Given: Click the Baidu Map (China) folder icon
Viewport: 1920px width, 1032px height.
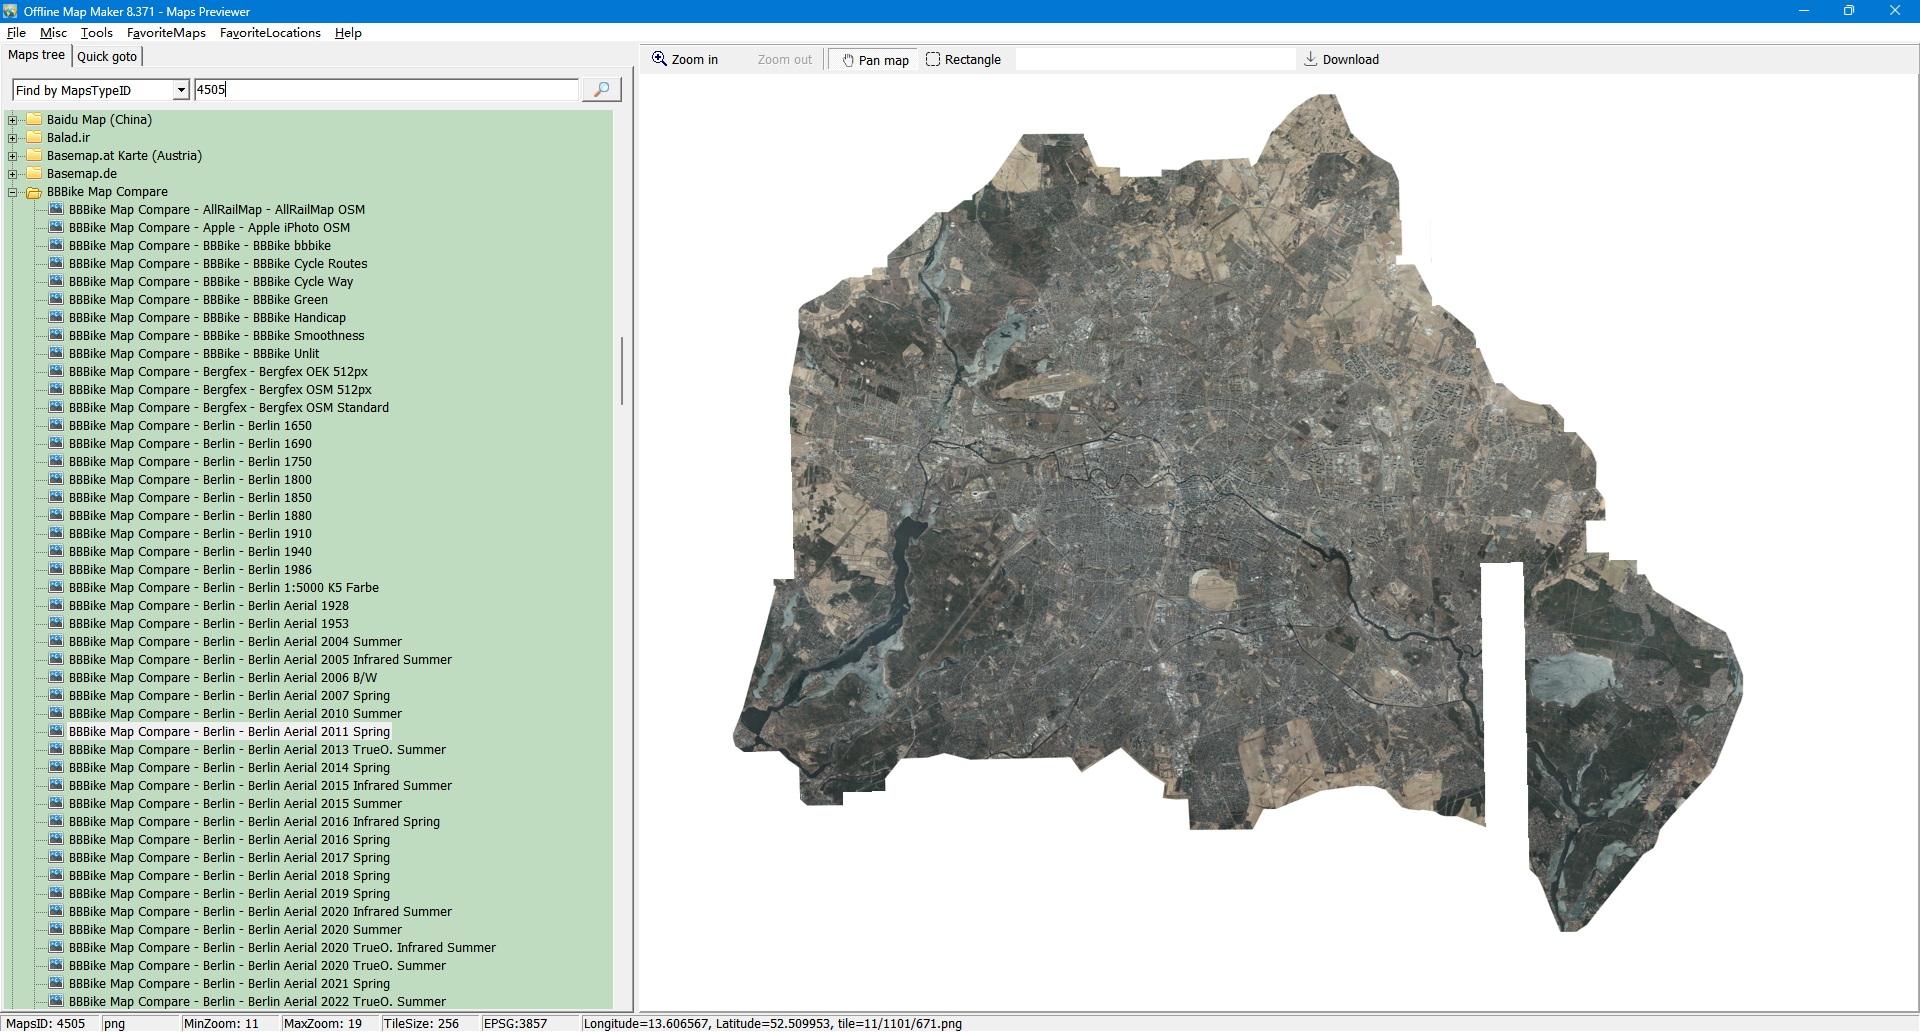Looking at the screenshot, I should coord(34,120).
